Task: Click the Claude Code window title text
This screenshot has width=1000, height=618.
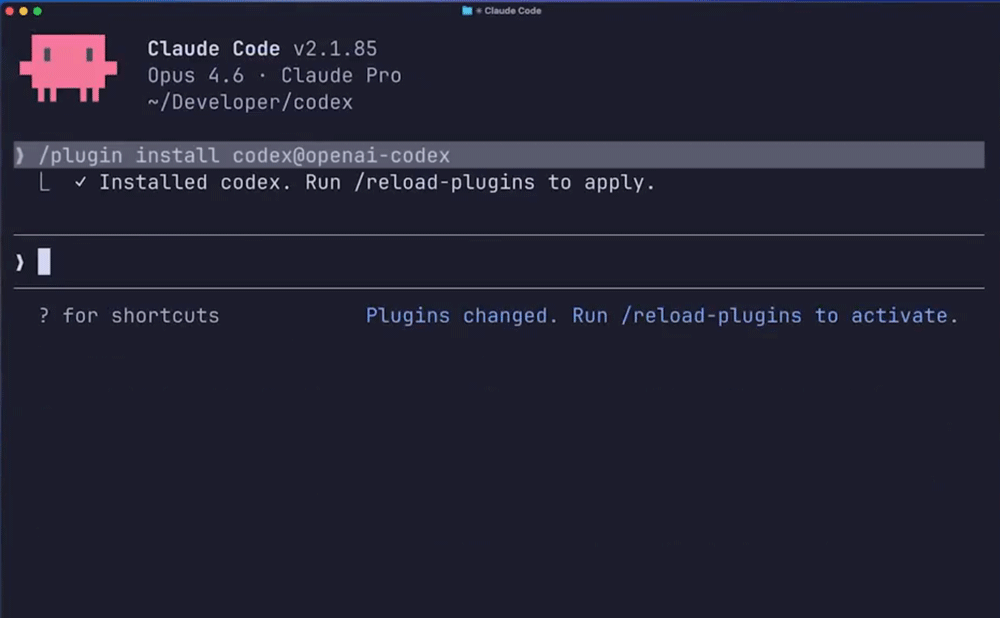Action: pos(513,10)
